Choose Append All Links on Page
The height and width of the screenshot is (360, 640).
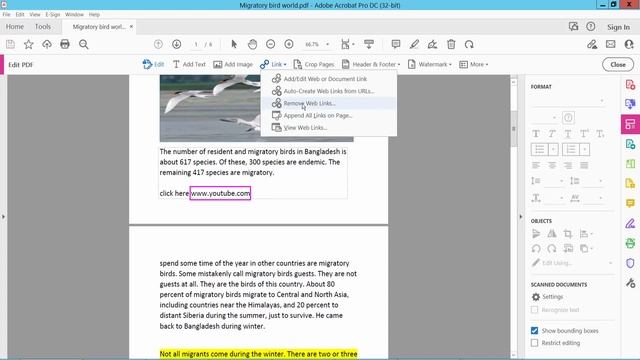(x=329, y=116)
